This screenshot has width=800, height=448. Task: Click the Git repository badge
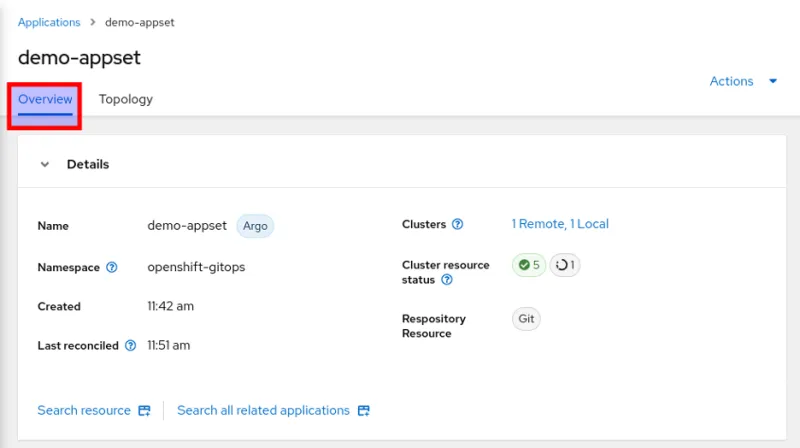(x=526, y=319)
